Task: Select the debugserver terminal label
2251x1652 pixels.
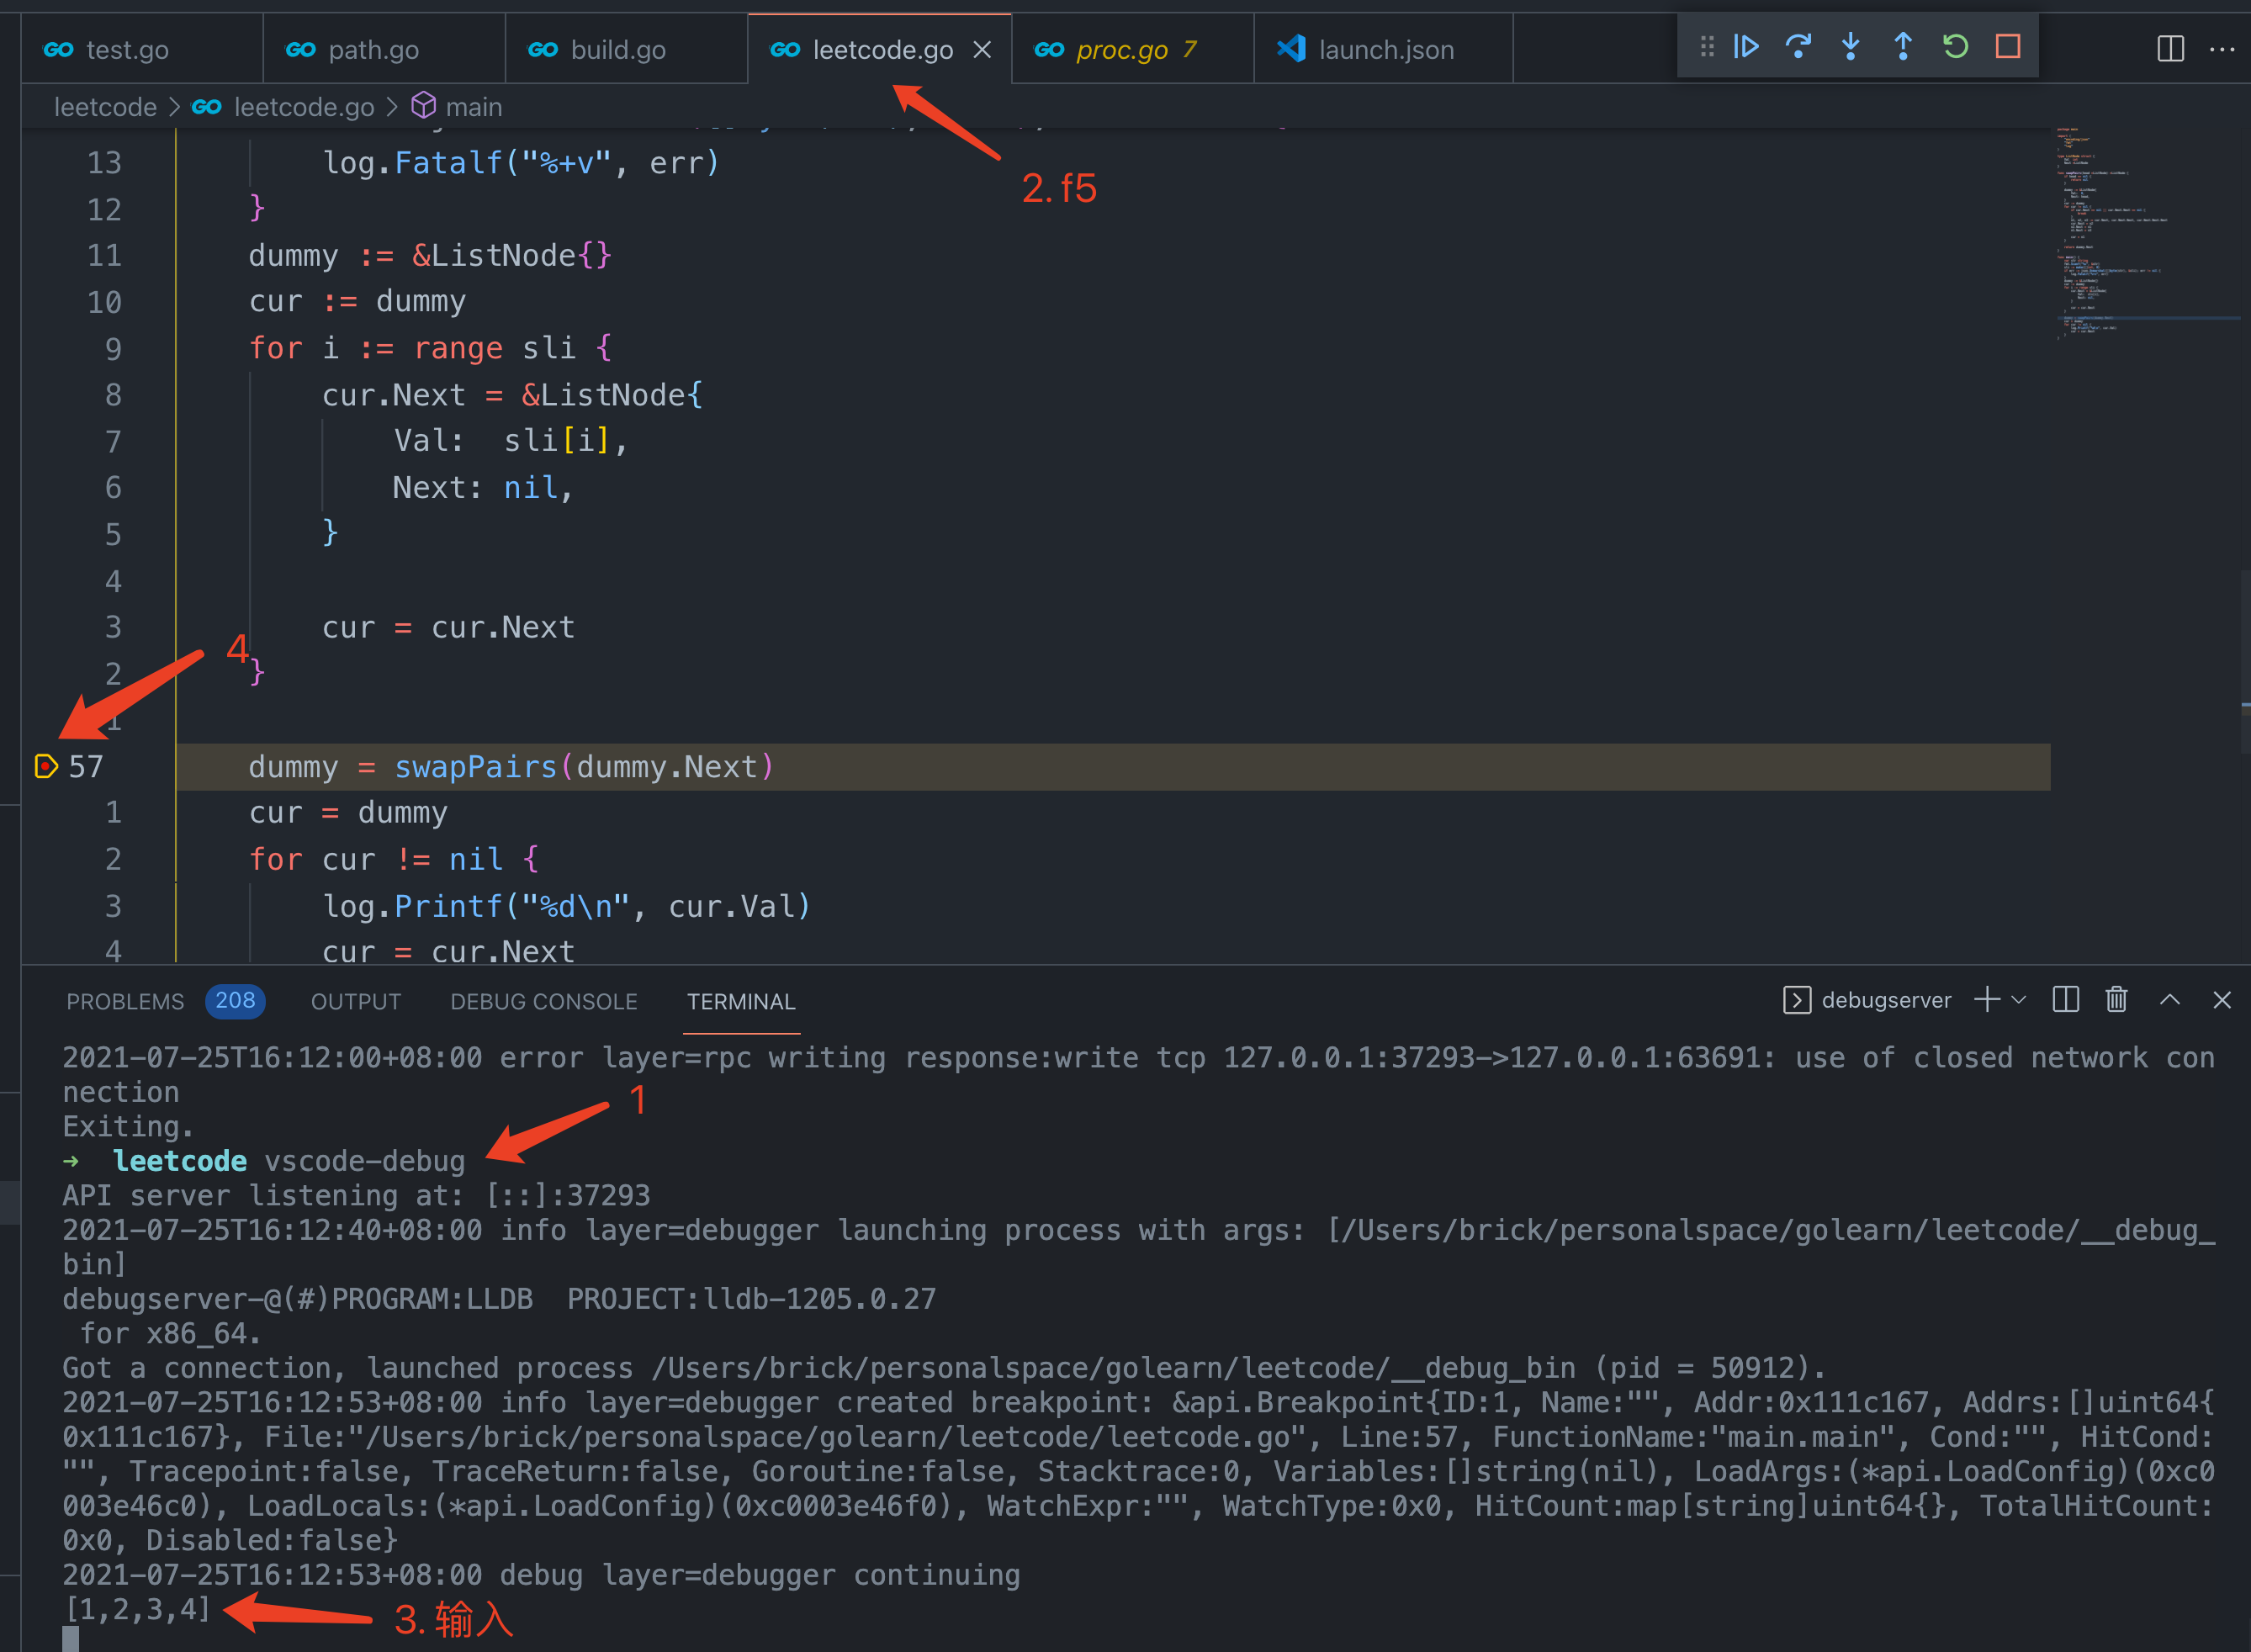Action: 1886,1000
